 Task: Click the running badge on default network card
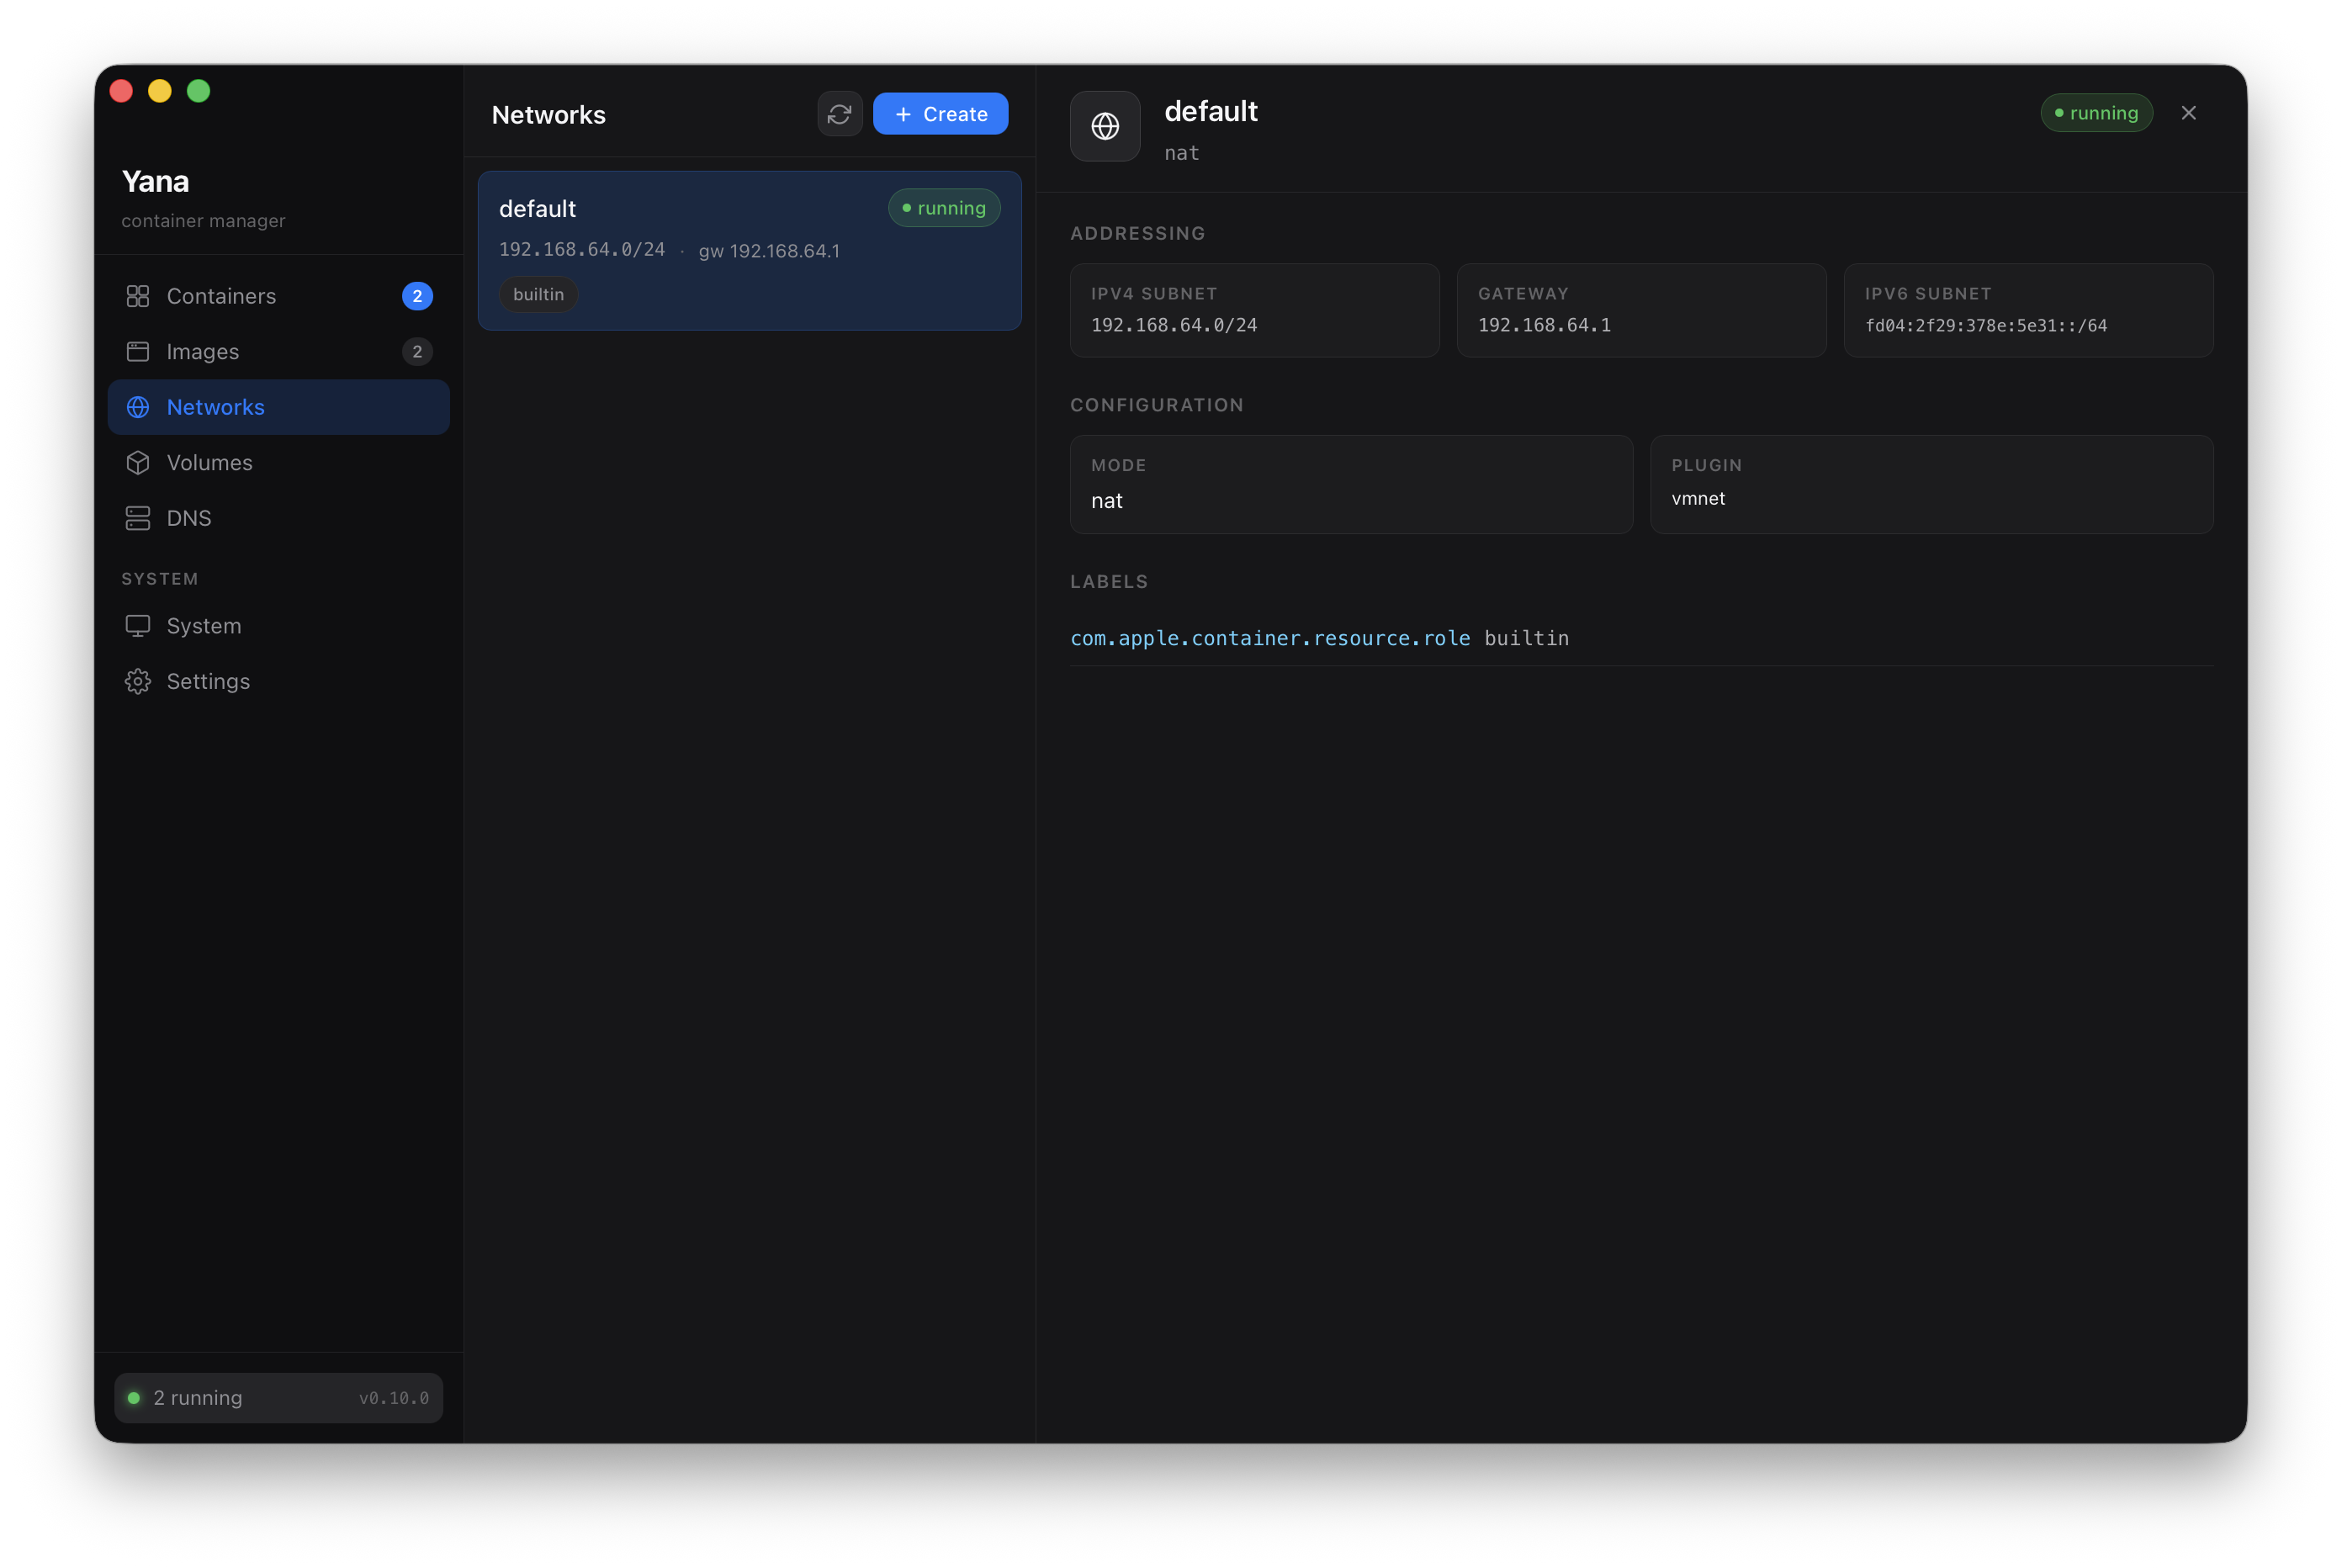click(x=943, y=207)
